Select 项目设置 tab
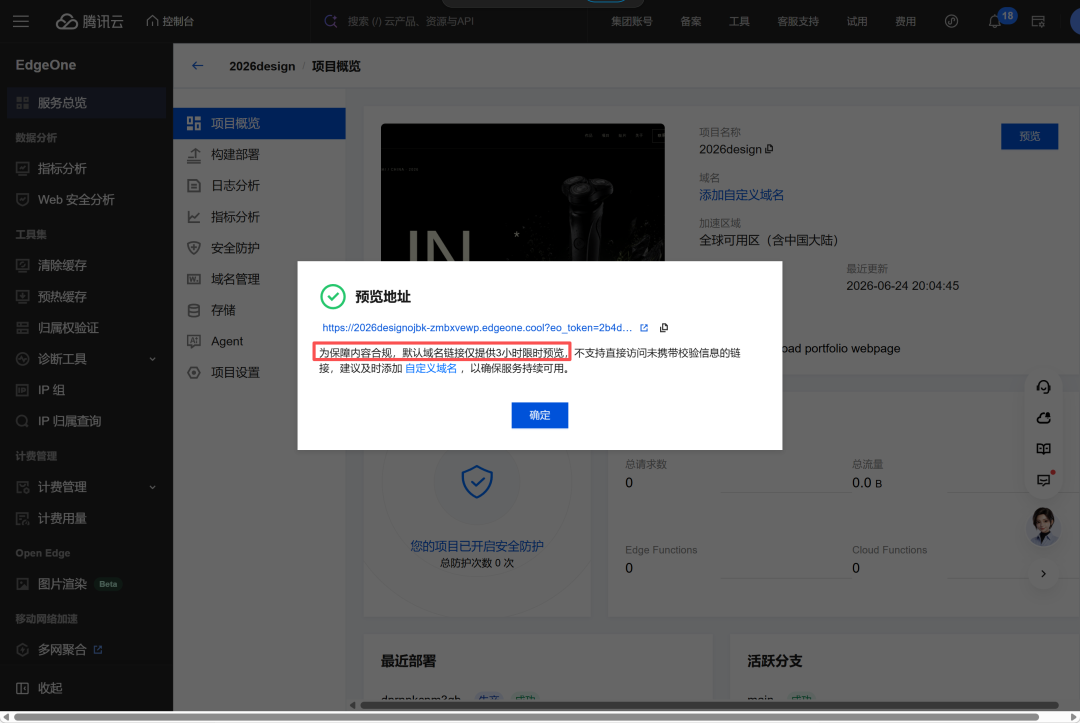This screenshot has height=723, width=1080. pos(234,373)
